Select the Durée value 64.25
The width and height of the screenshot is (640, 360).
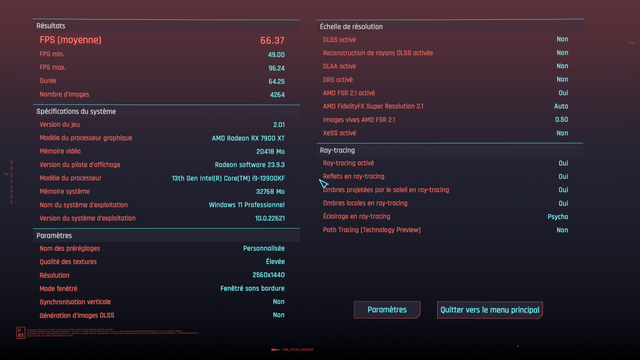(x=276, y=82)
